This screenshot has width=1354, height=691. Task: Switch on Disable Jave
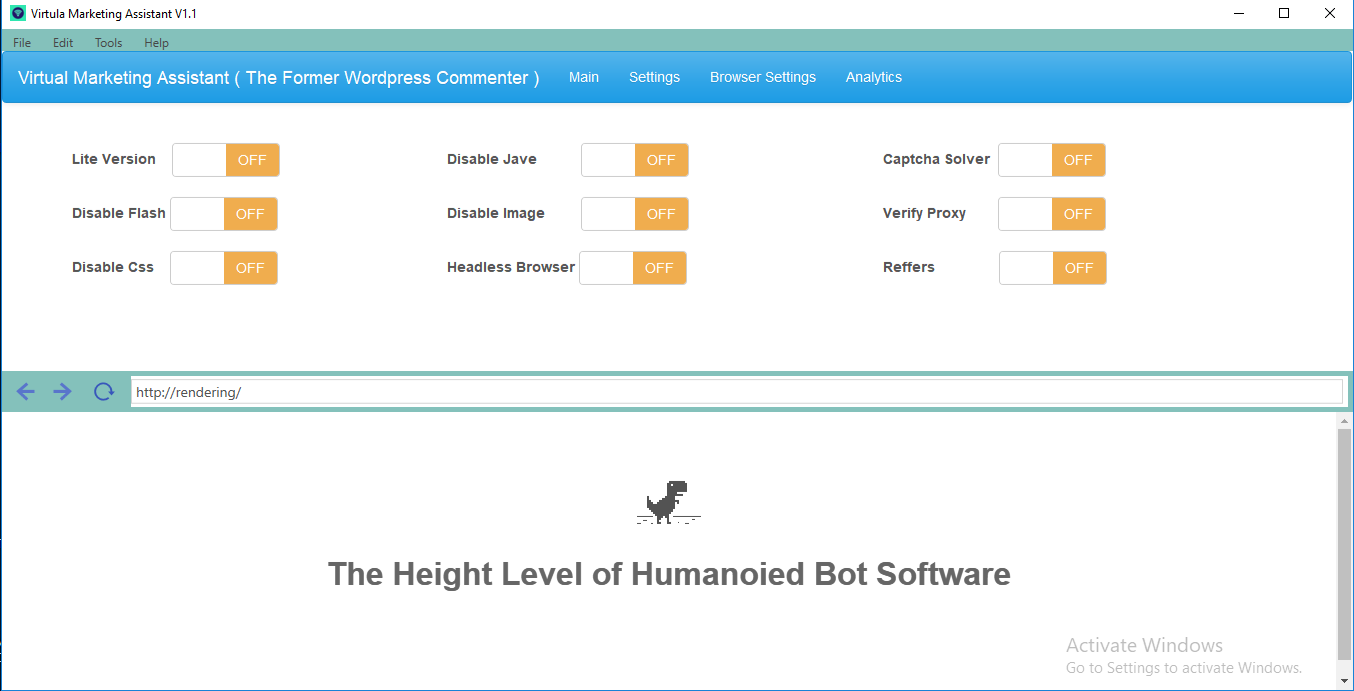click(x=634, y=159)
